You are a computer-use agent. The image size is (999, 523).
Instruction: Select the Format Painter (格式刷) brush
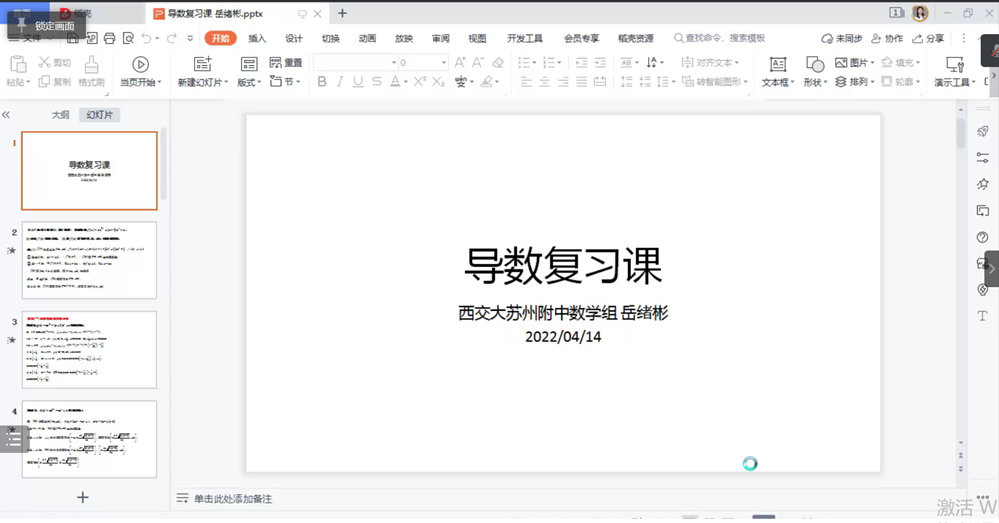[x=91, y=71]
